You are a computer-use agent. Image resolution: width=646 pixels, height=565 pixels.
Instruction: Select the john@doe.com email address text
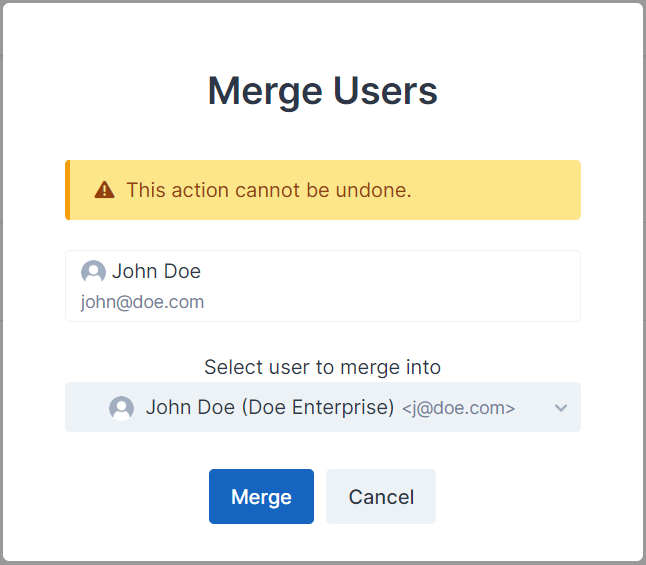[142, 302]
